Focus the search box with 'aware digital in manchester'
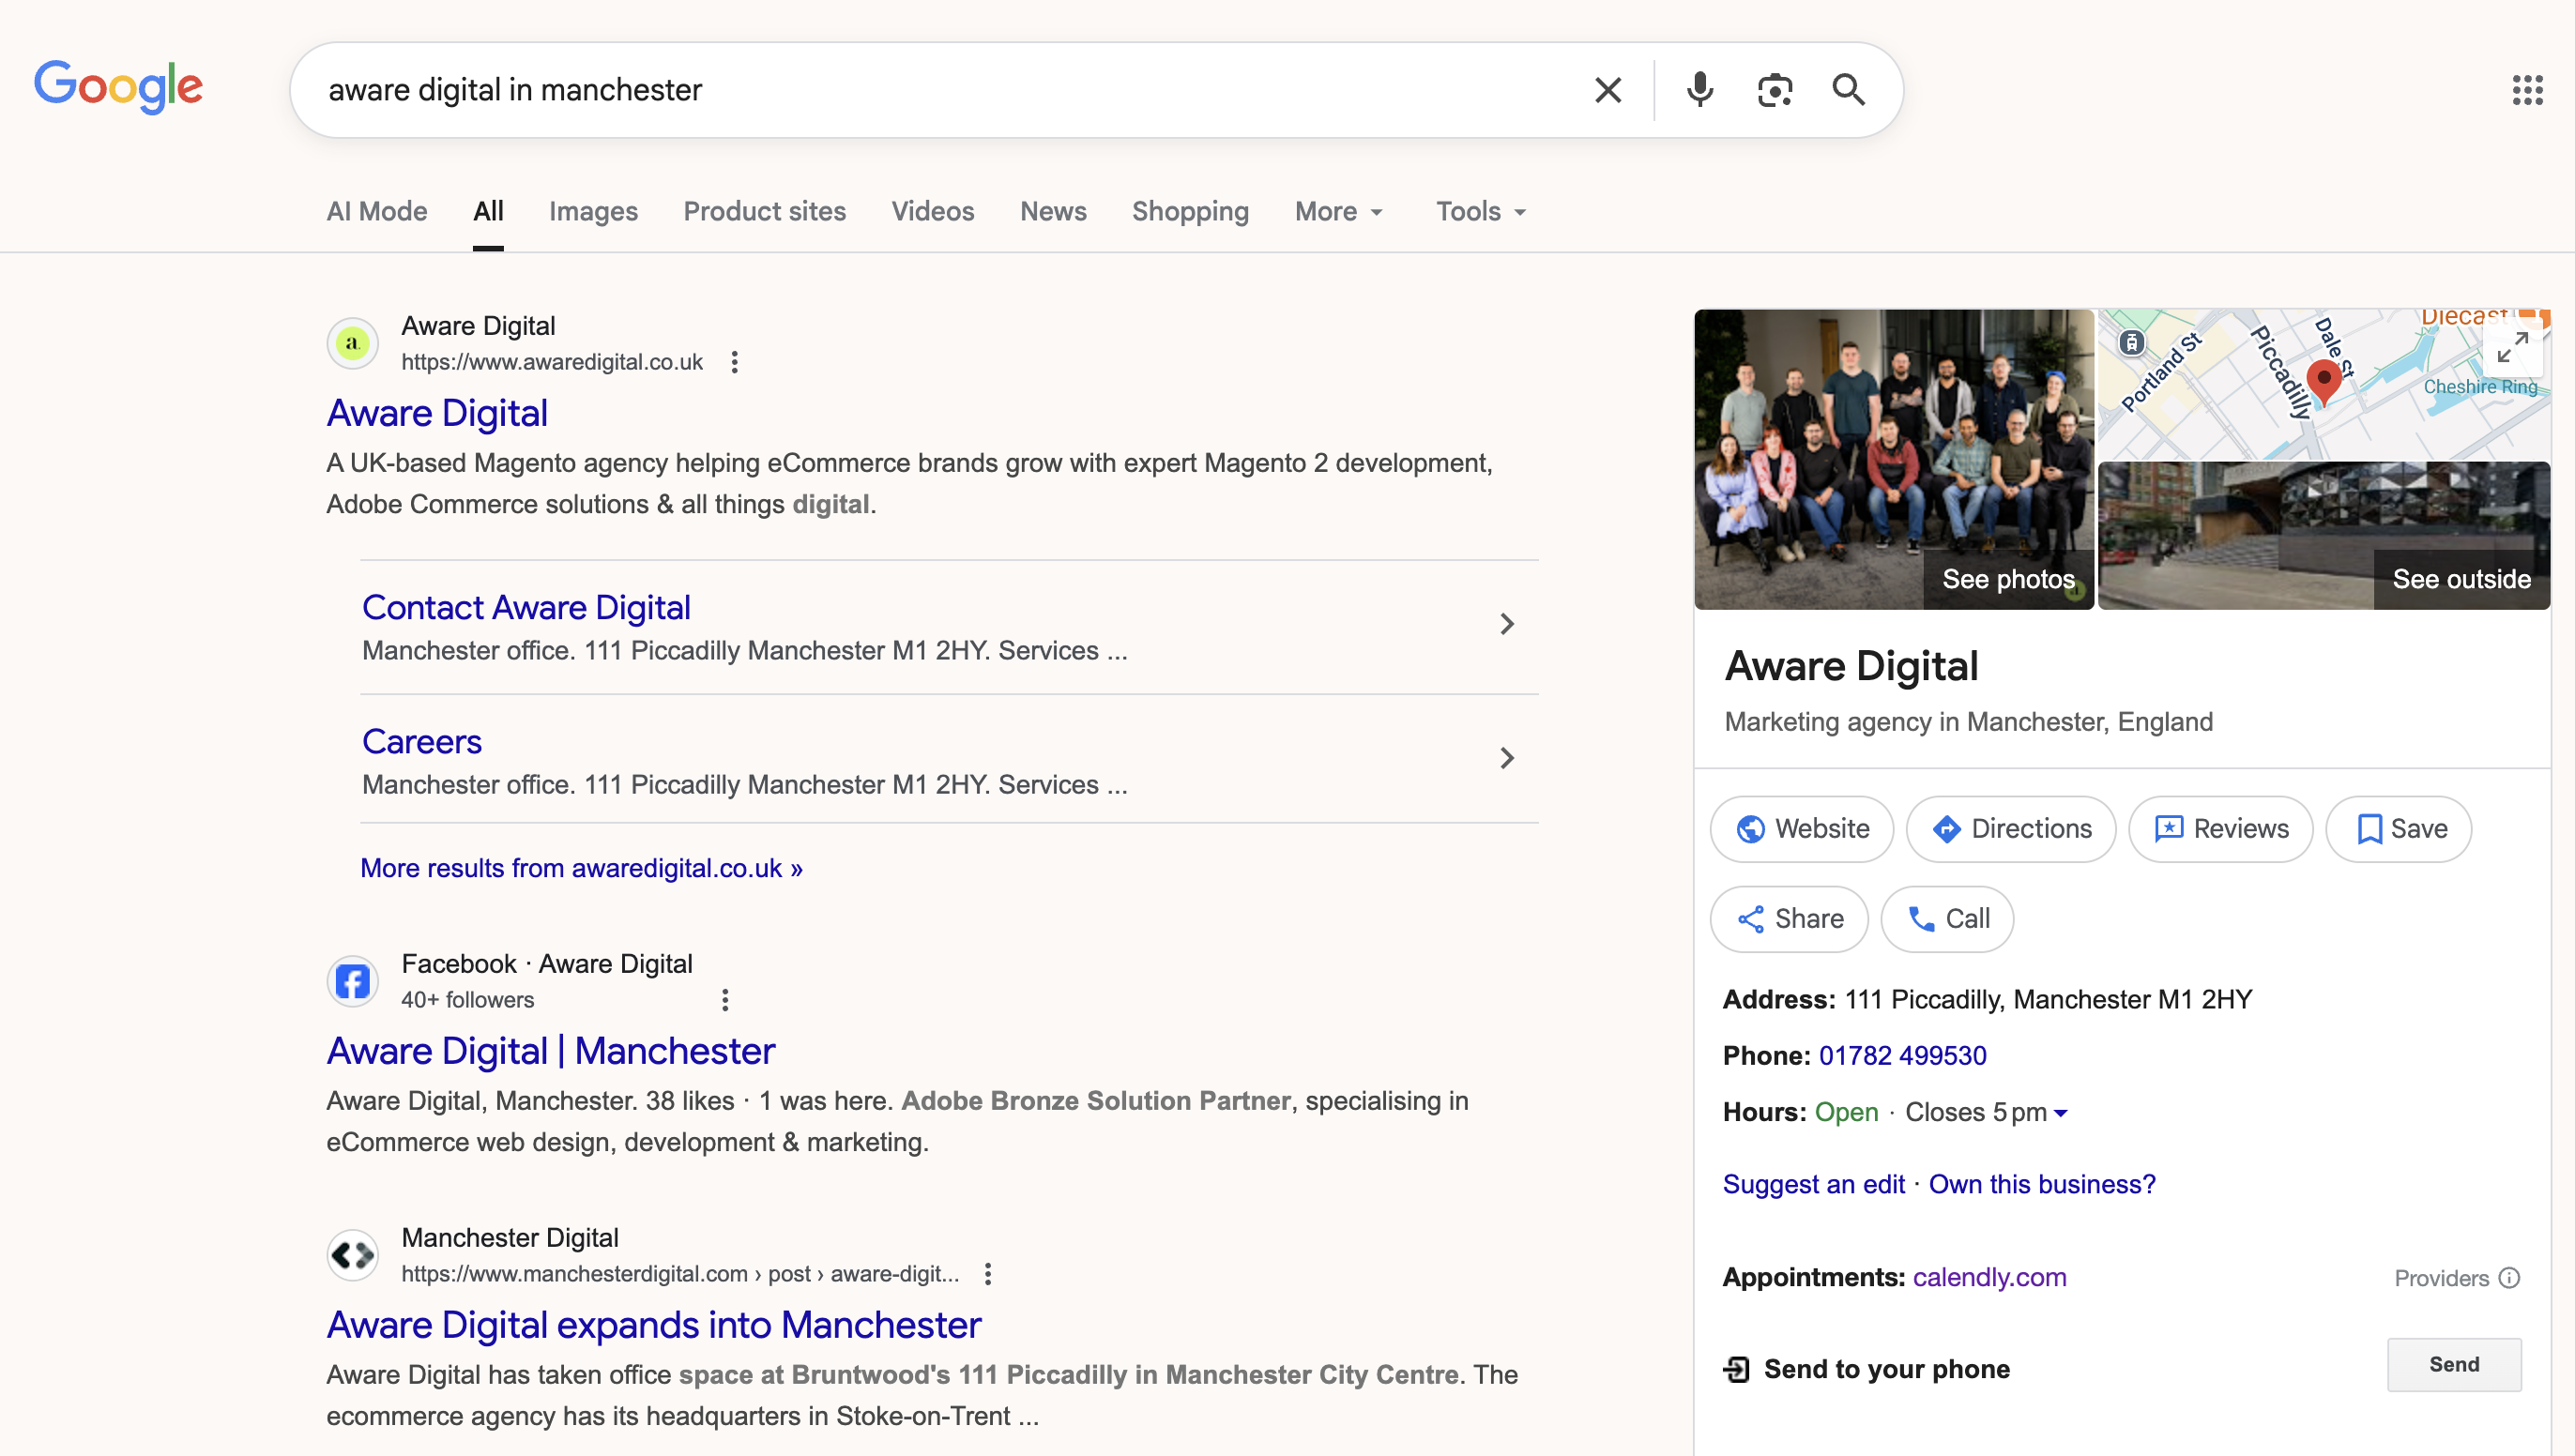 pos(940,90)
